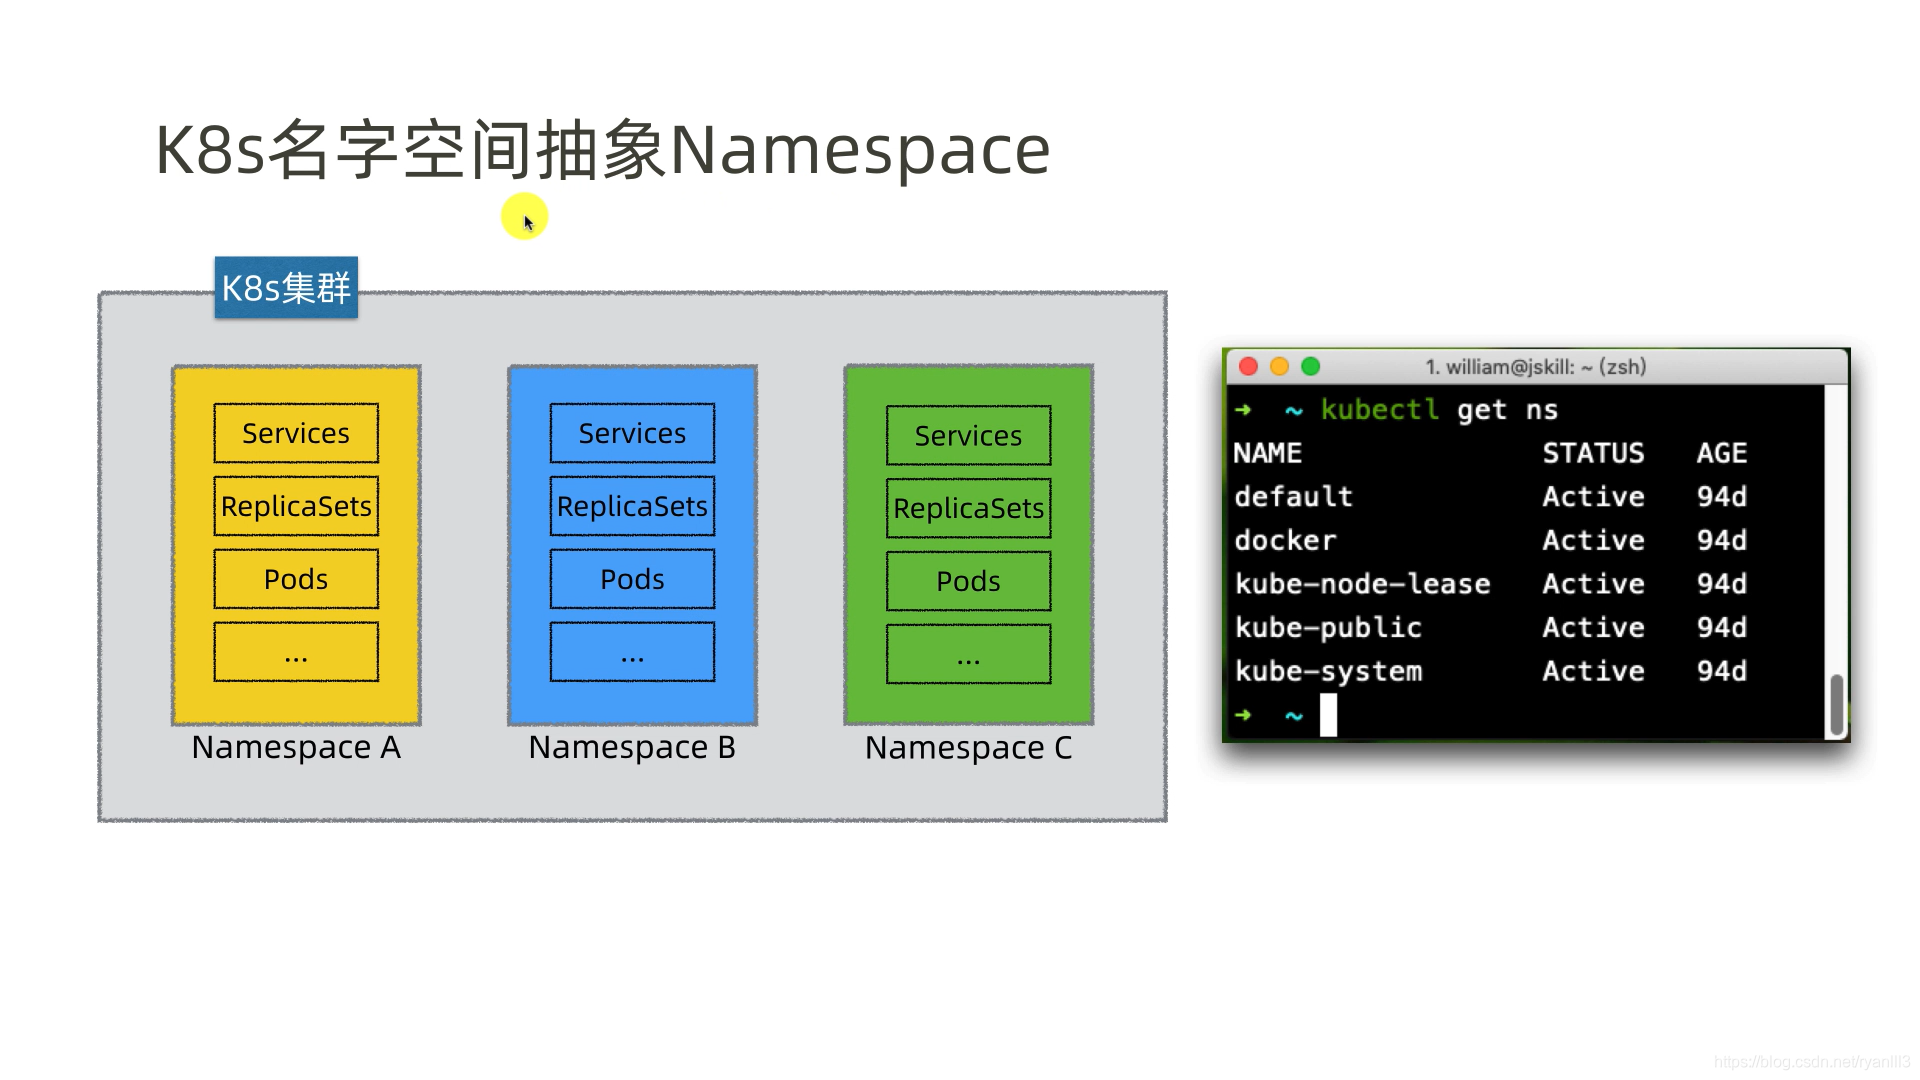Click Pods box in Namespace C

tap(968, 581)
